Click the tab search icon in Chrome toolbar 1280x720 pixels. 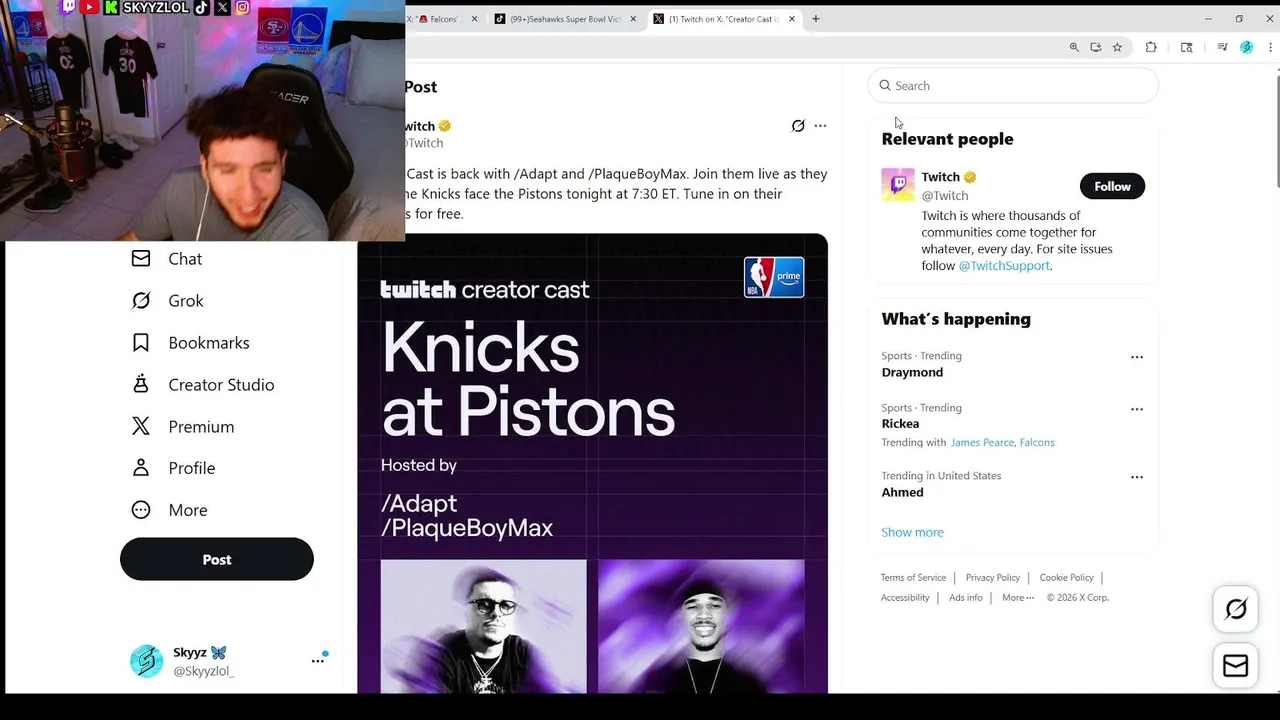1187,47
